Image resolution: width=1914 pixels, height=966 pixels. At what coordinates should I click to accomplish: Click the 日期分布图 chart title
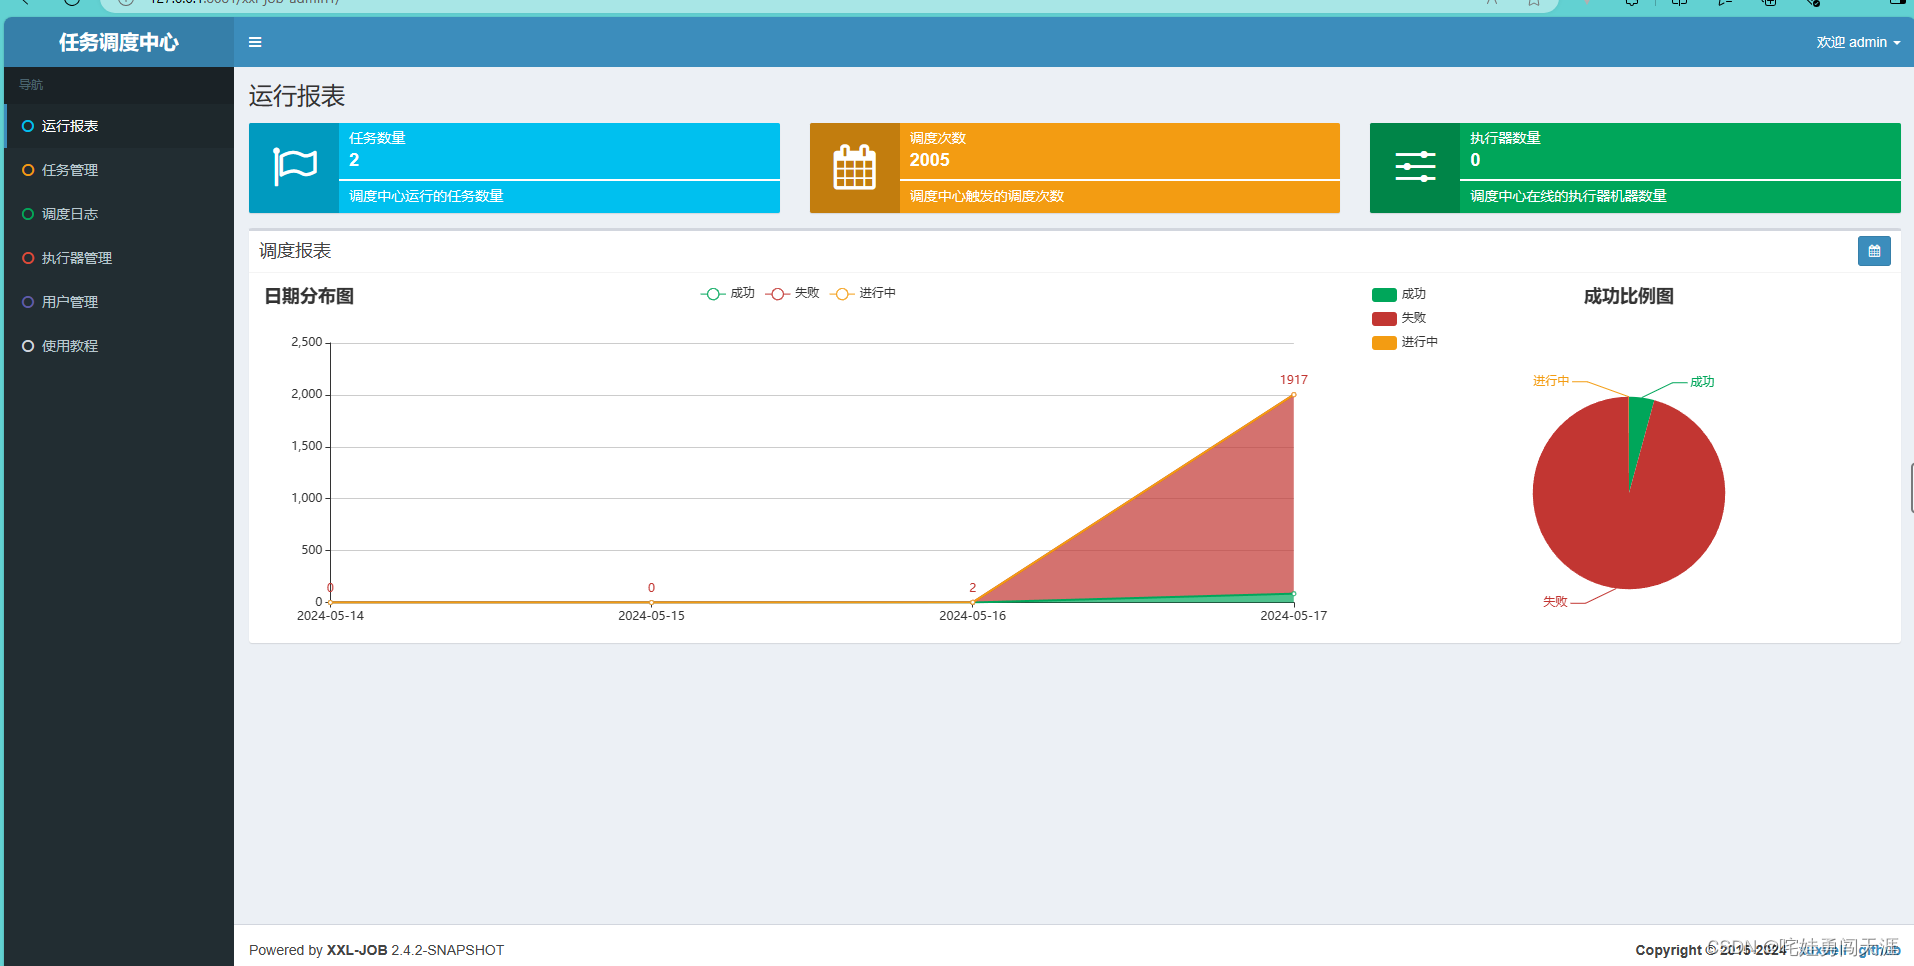pos(309,296)
